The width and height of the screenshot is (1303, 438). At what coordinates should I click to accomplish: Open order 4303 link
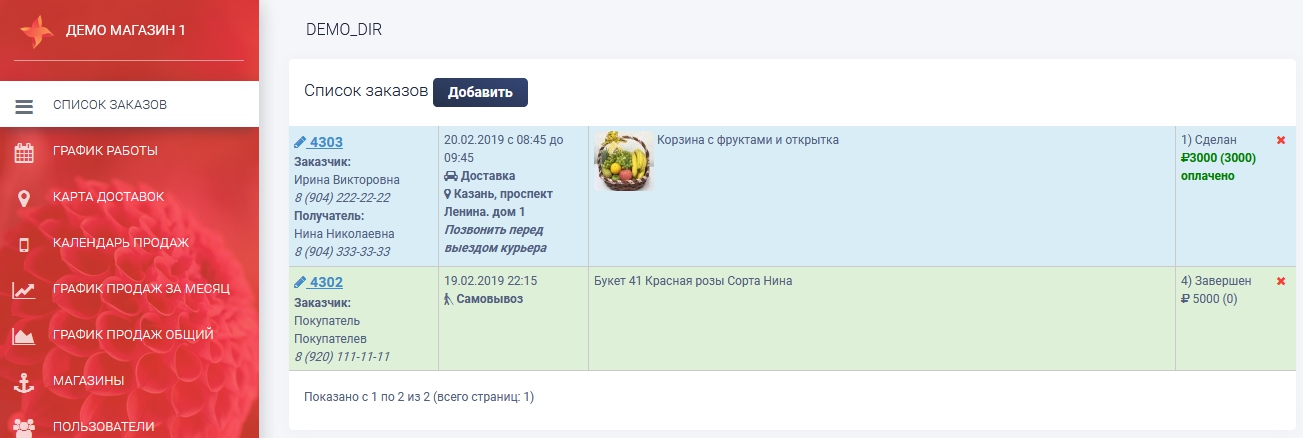[x=326, y=142]
